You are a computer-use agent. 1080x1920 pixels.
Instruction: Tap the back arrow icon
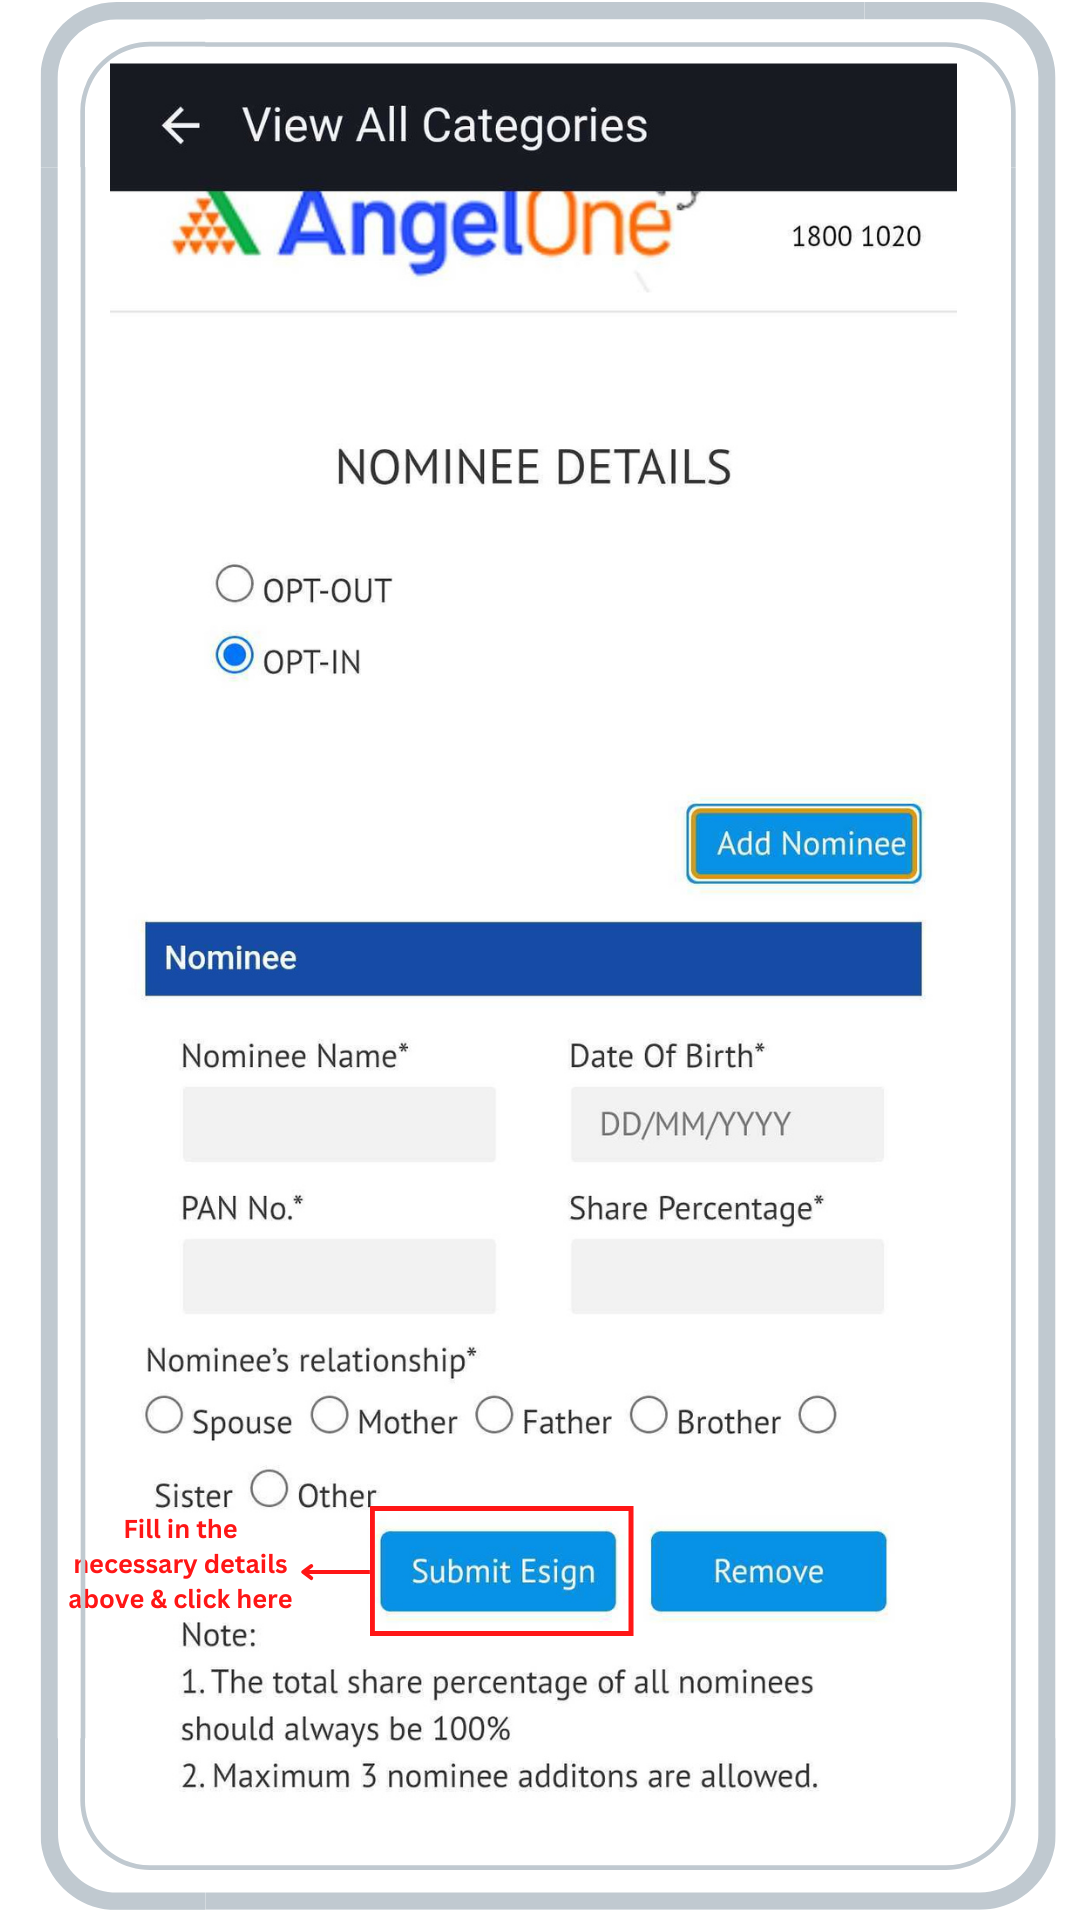(181, 126)
